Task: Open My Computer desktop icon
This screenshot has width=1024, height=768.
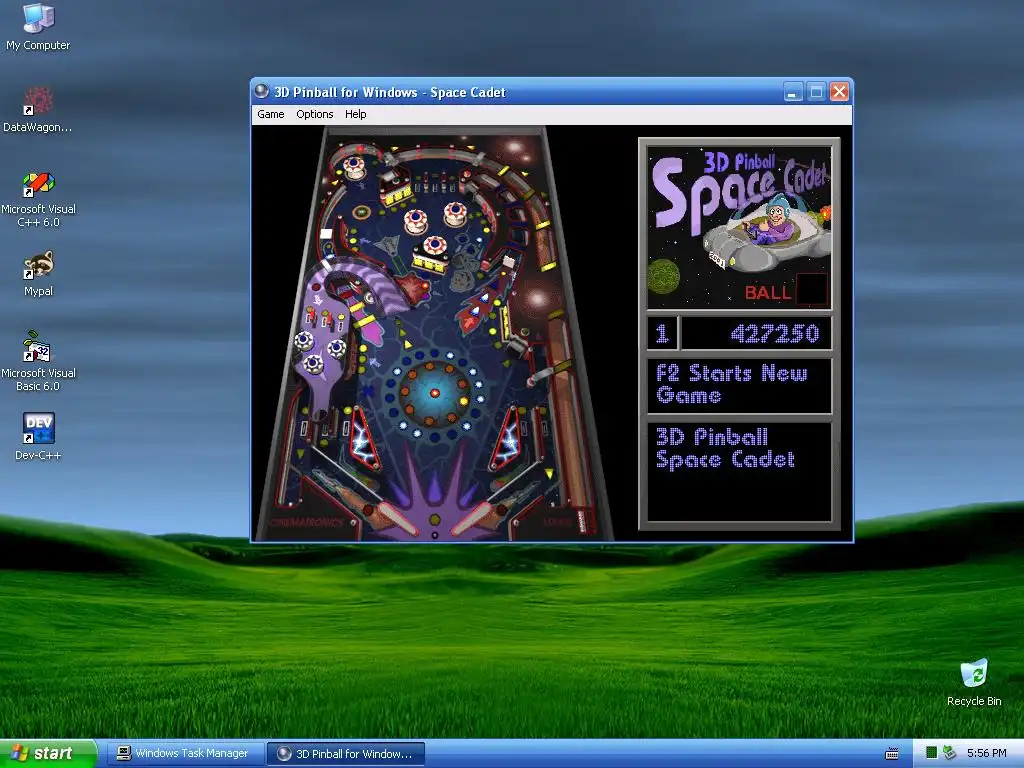Action: [38, 27]
